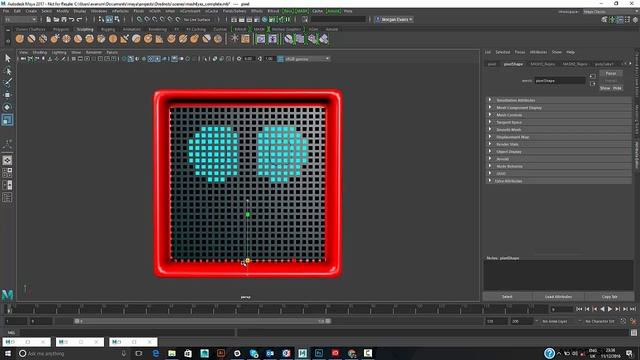
Task: Open the Outliner layout icon in sidebar
Action: pyautogui.click(x=7, y=198)
